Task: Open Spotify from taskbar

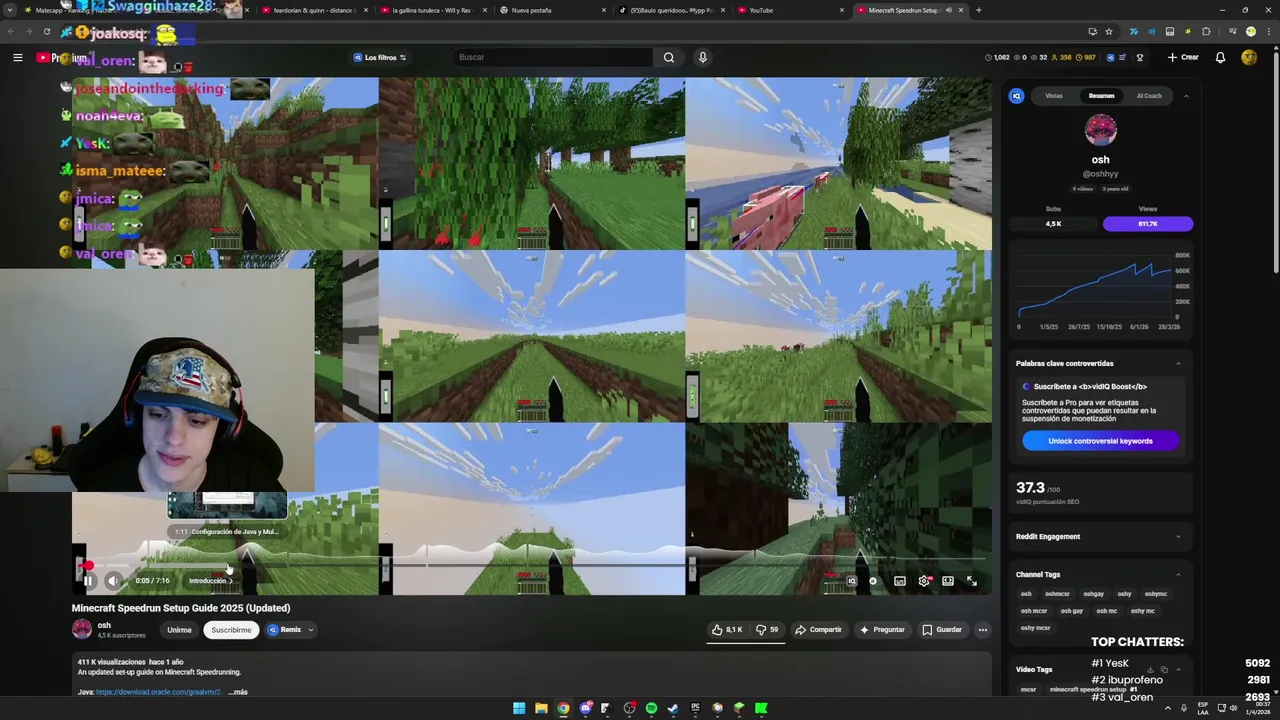Action: coord(651,708)
